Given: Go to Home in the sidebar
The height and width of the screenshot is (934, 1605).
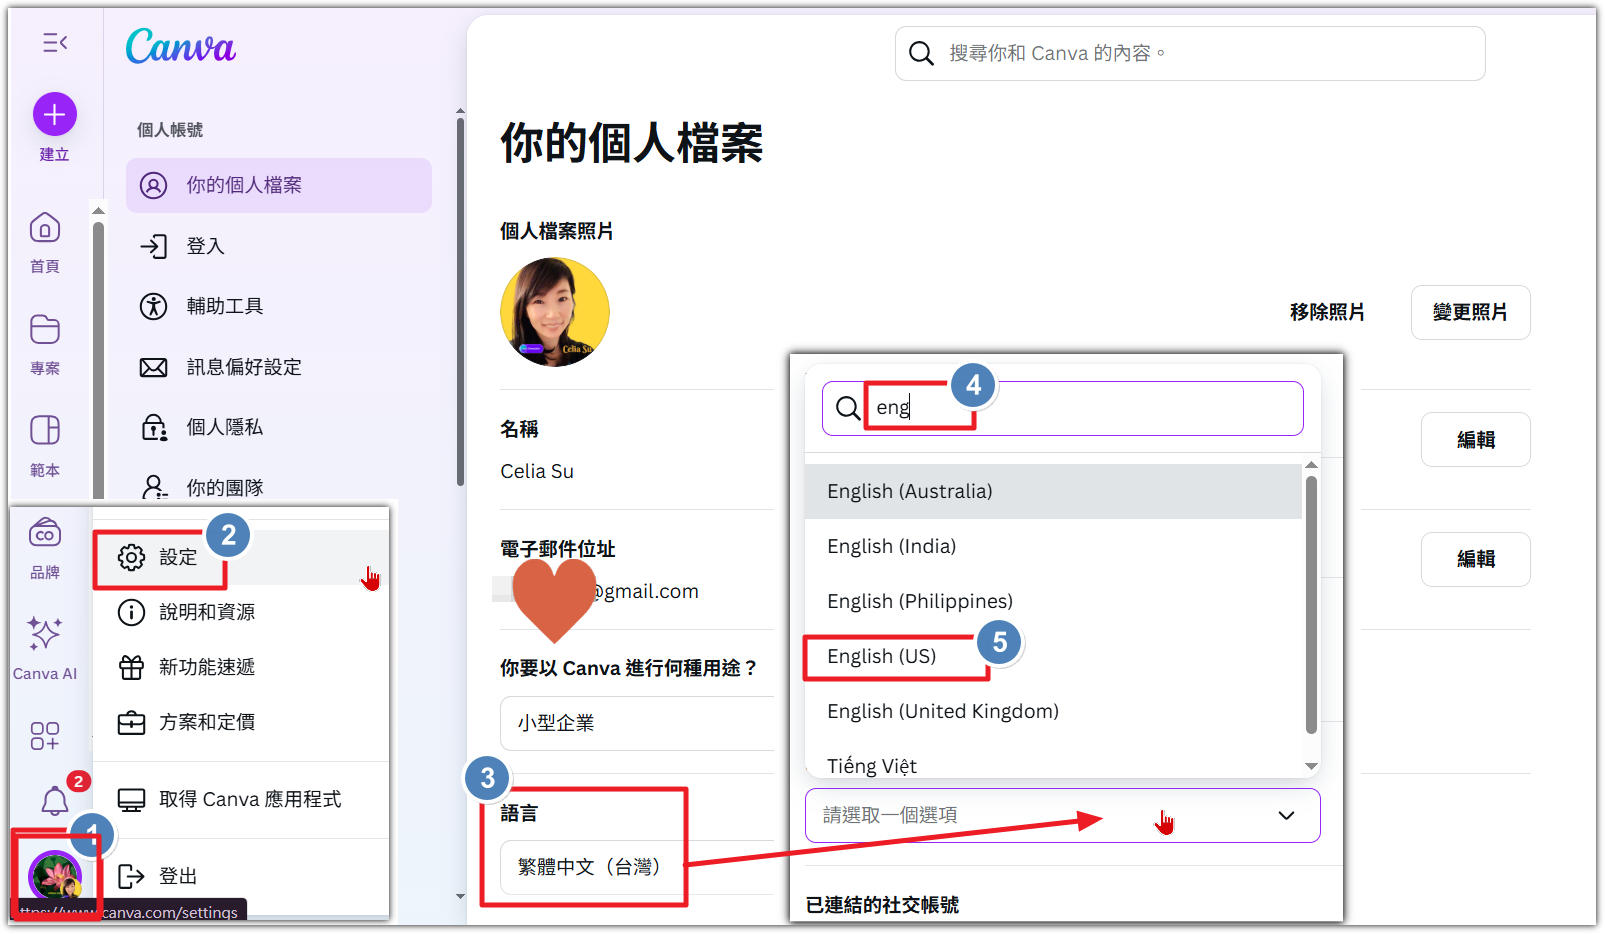Looking at the screenshot, I should coord(45,241).
